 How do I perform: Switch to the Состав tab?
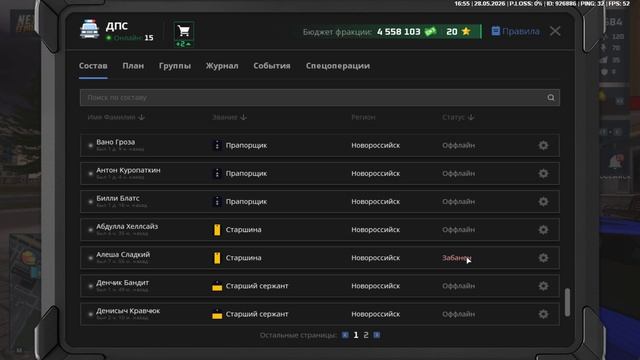(x=93, y=66)
